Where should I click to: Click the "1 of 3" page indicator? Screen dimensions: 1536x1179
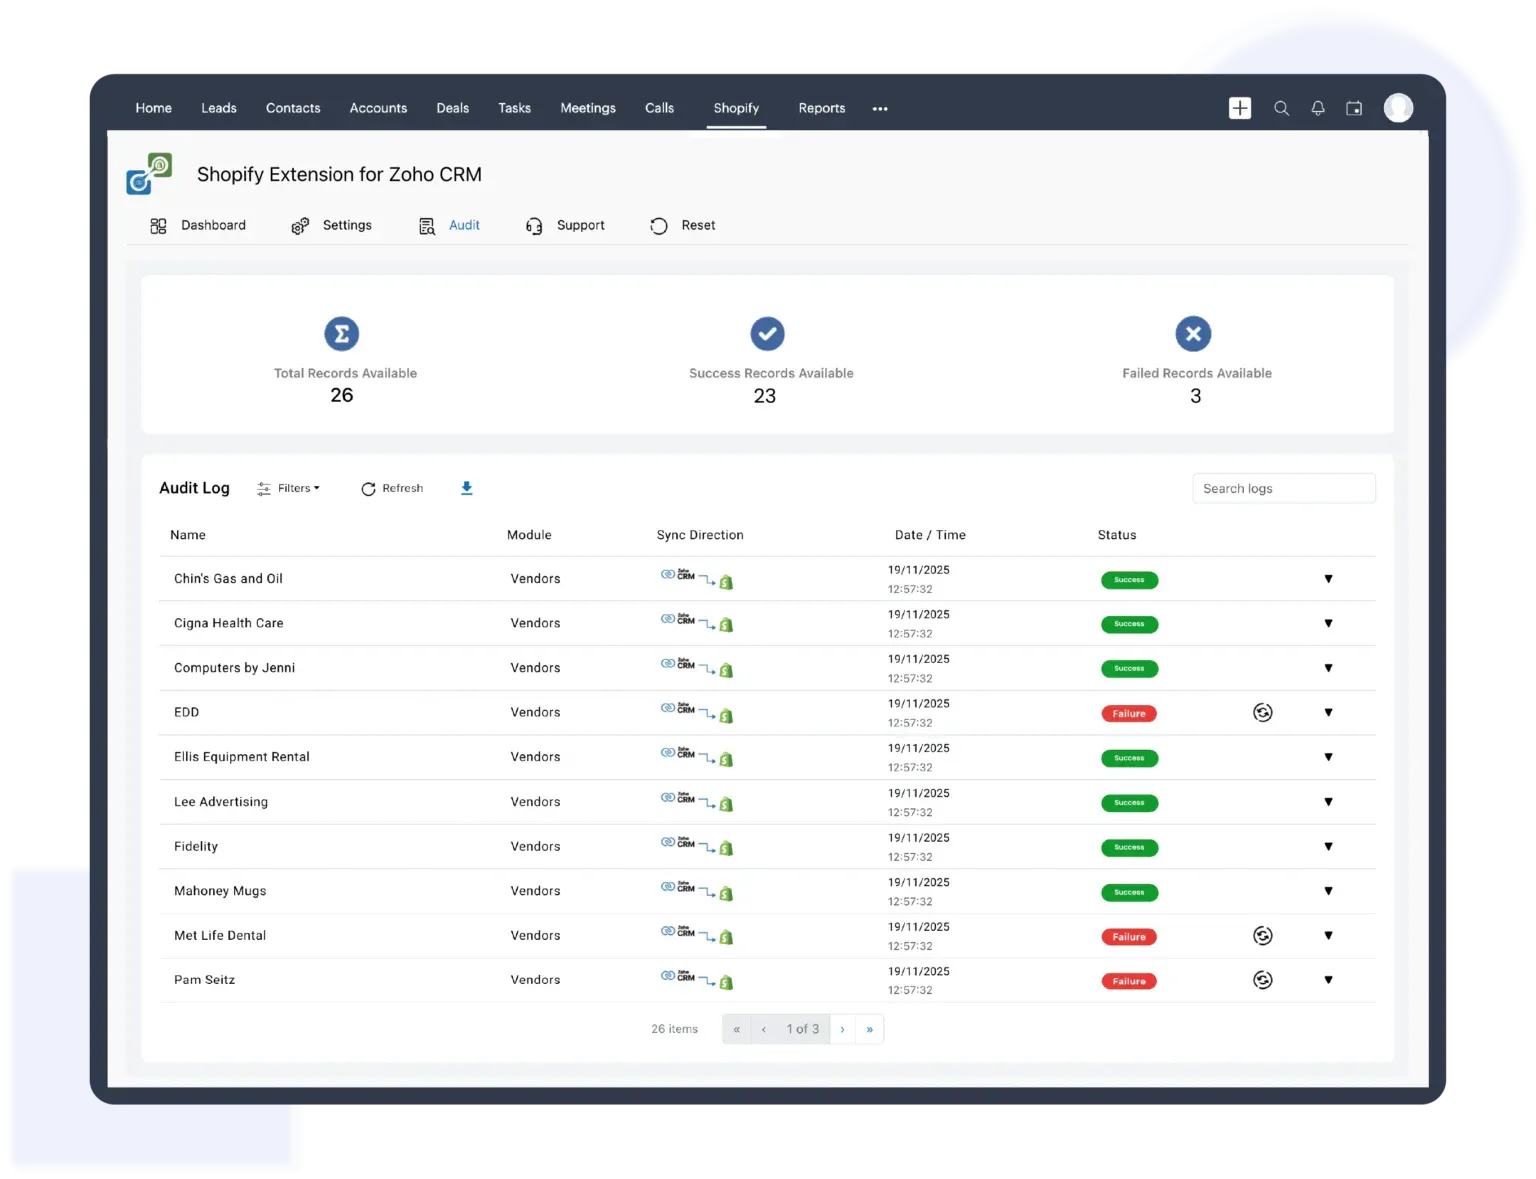pos(802,1029)
